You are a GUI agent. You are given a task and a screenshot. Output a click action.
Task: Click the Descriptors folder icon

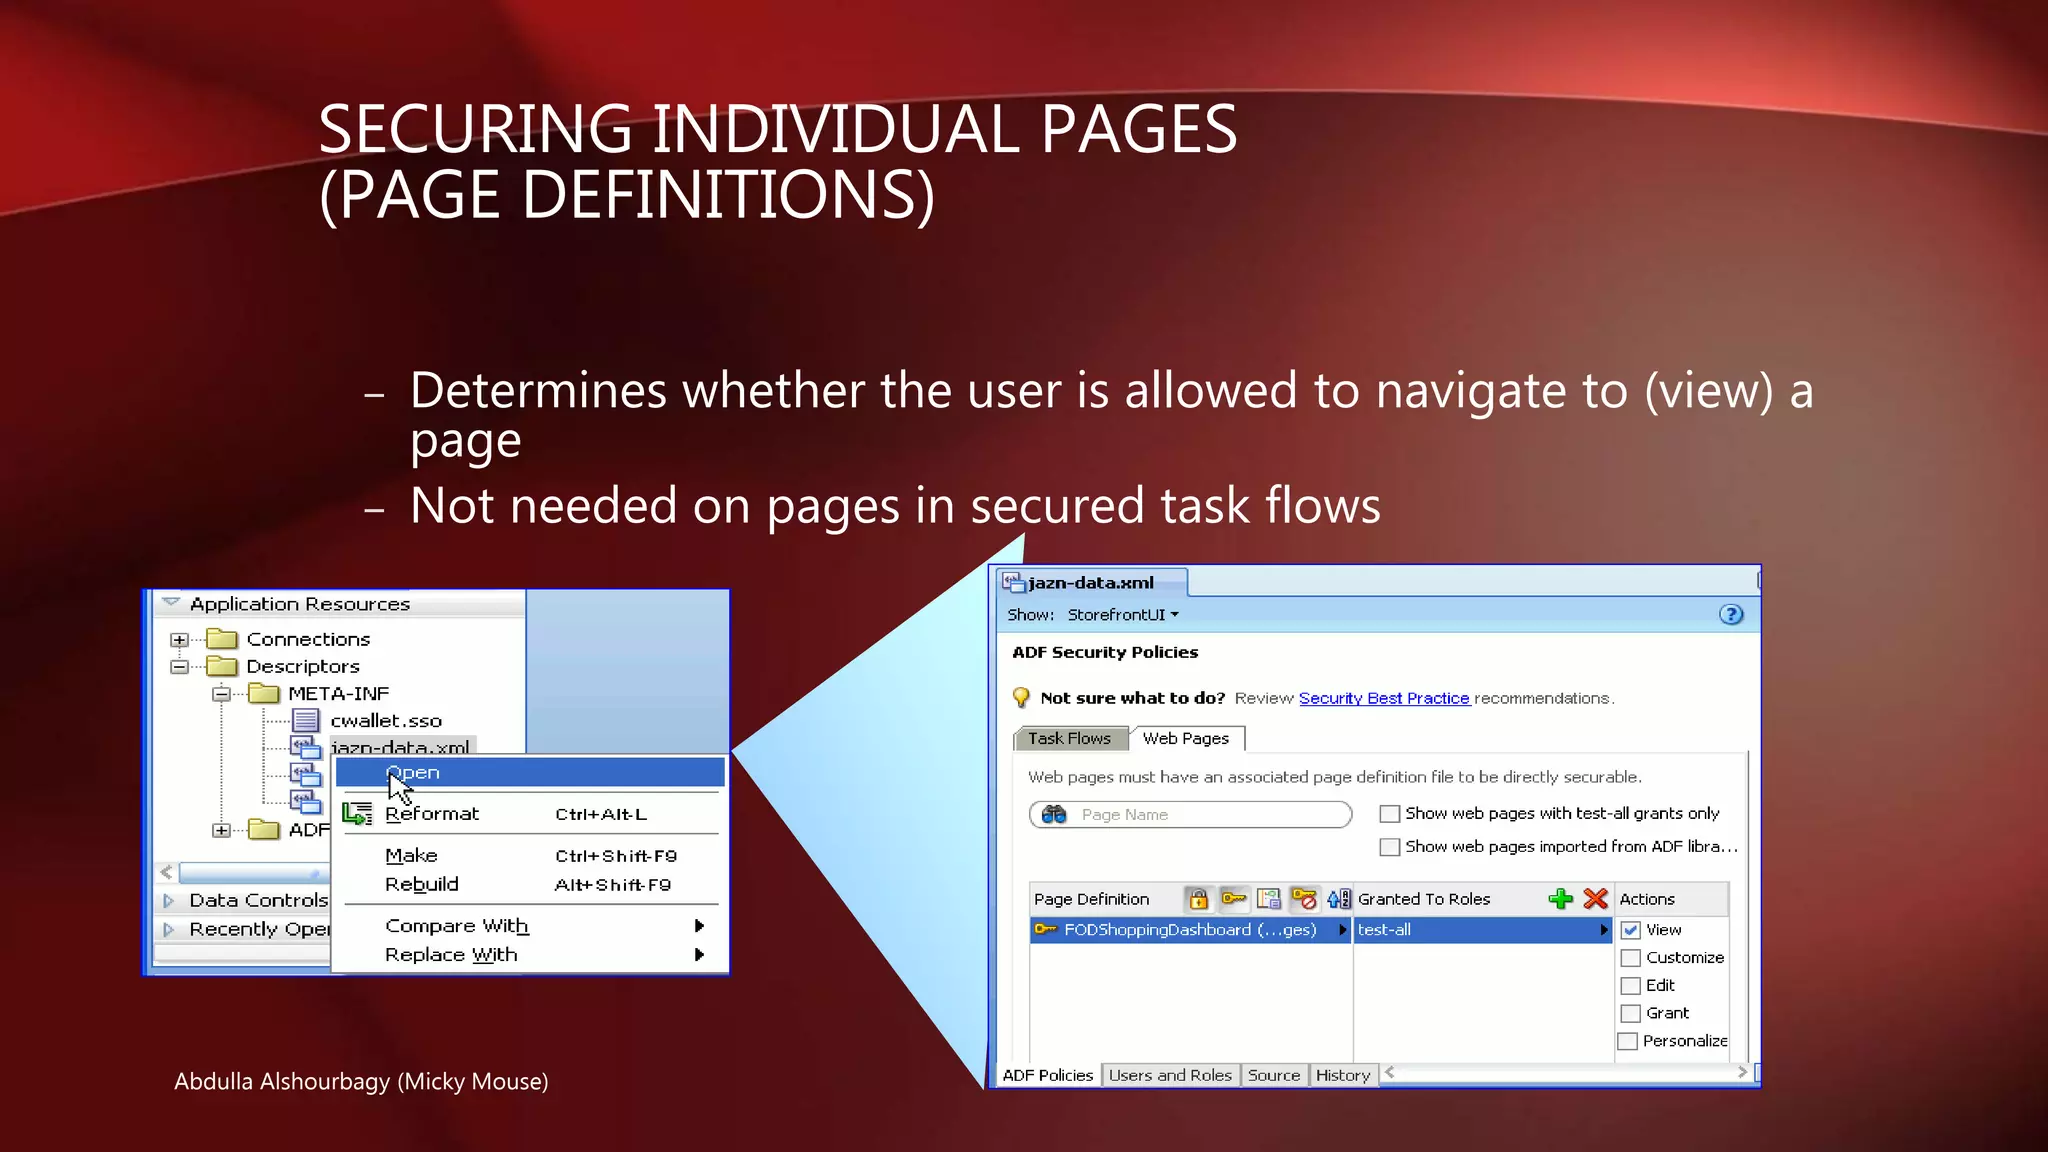[221, 666]
